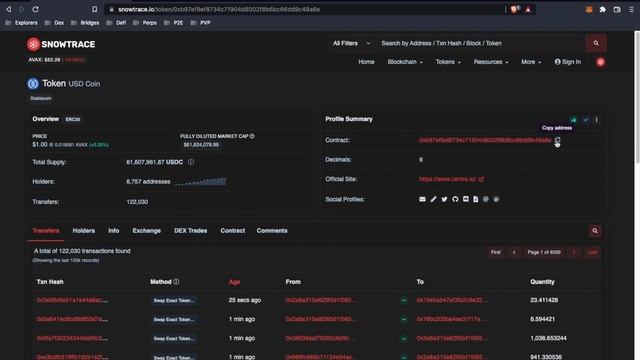
Task: Click the page vertical scrollbar
Action: coord(637,98)
